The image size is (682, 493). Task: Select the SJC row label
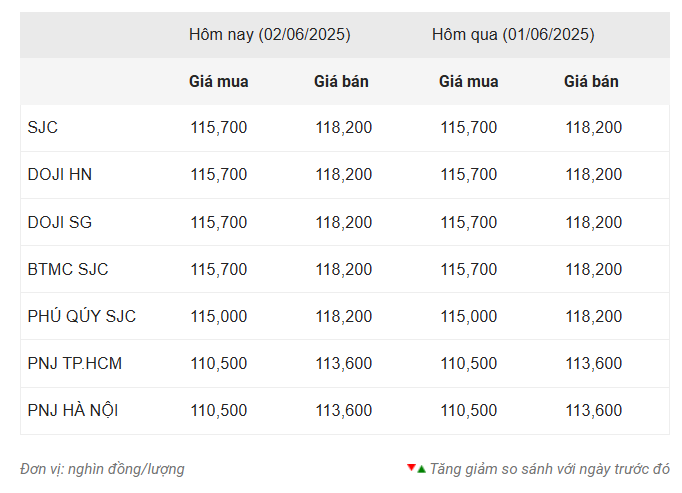43,127
